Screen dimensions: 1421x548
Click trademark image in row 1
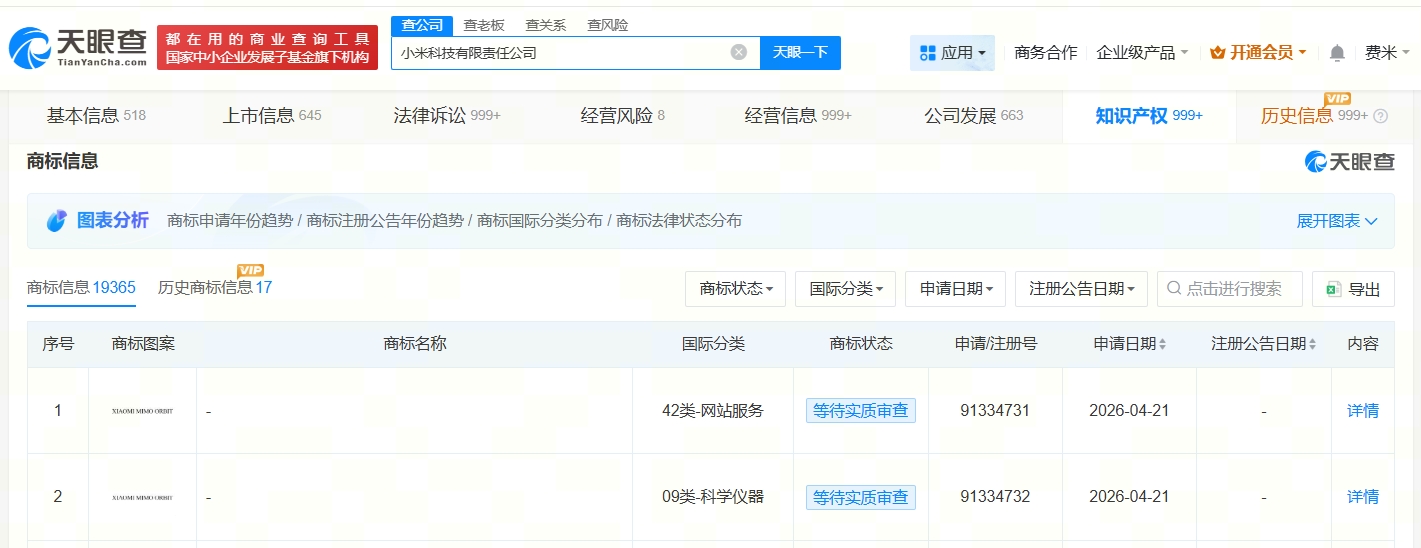[x=142, y=411]
